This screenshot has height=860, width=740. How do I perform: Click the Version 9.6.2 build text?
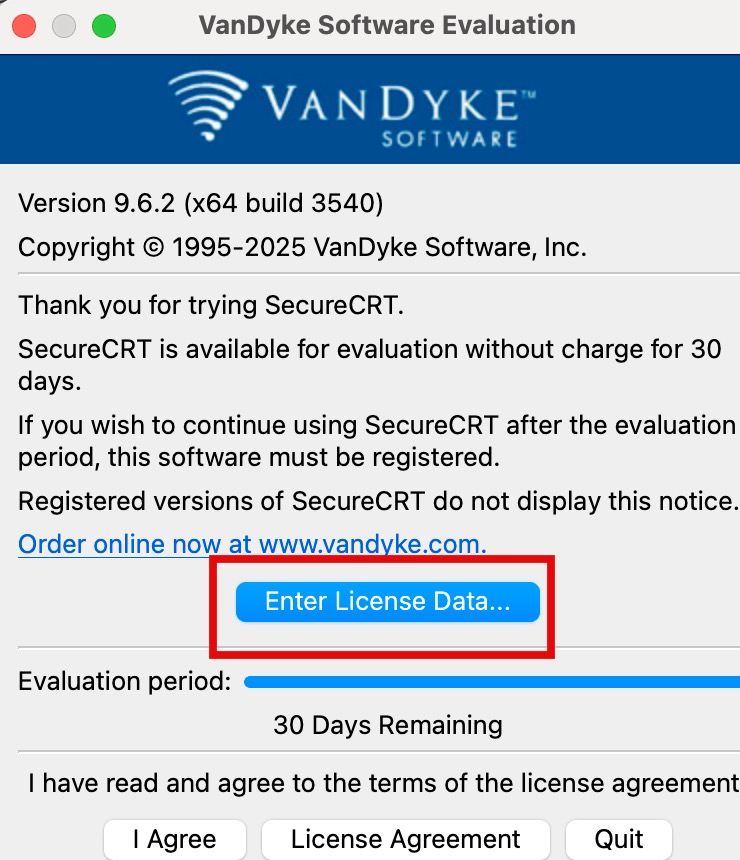[200, 204]
